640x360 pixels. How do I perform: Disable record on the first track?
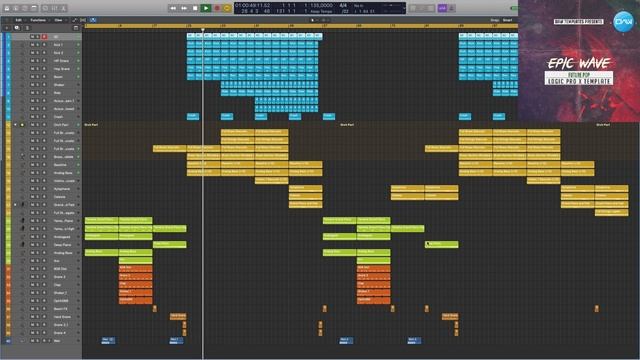(44, 37)
